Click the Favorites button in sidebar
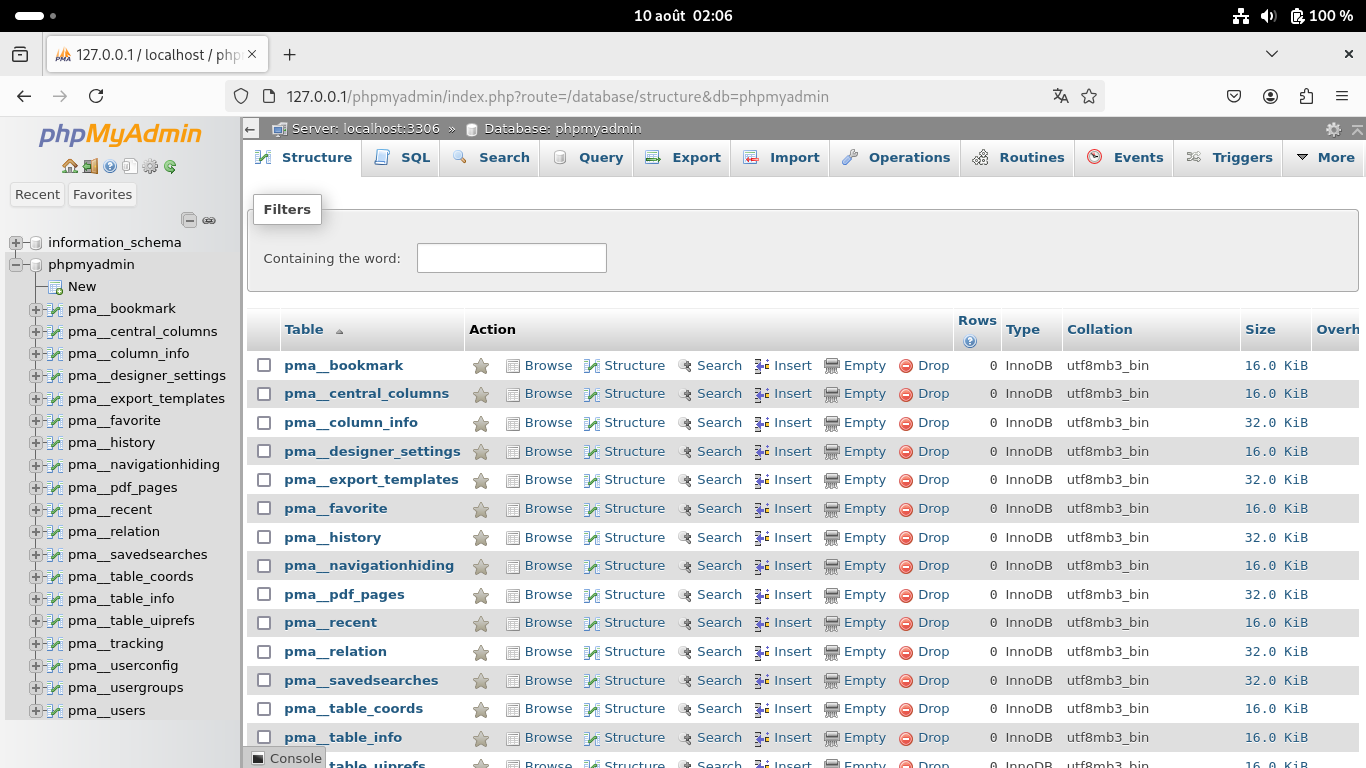The image size is (1366, 768). pyautogui.click(x=102, y=194)
